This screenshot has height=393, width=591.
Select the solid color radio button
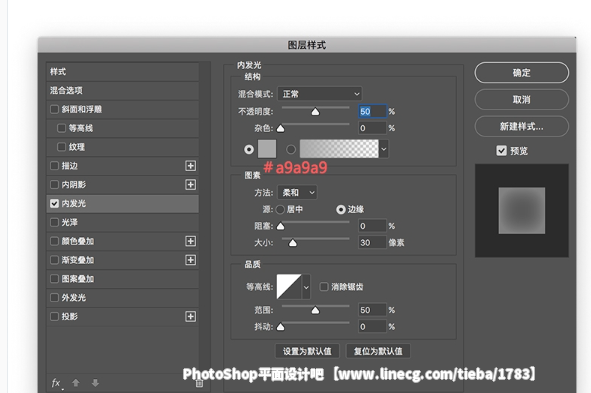pos(249,149)
